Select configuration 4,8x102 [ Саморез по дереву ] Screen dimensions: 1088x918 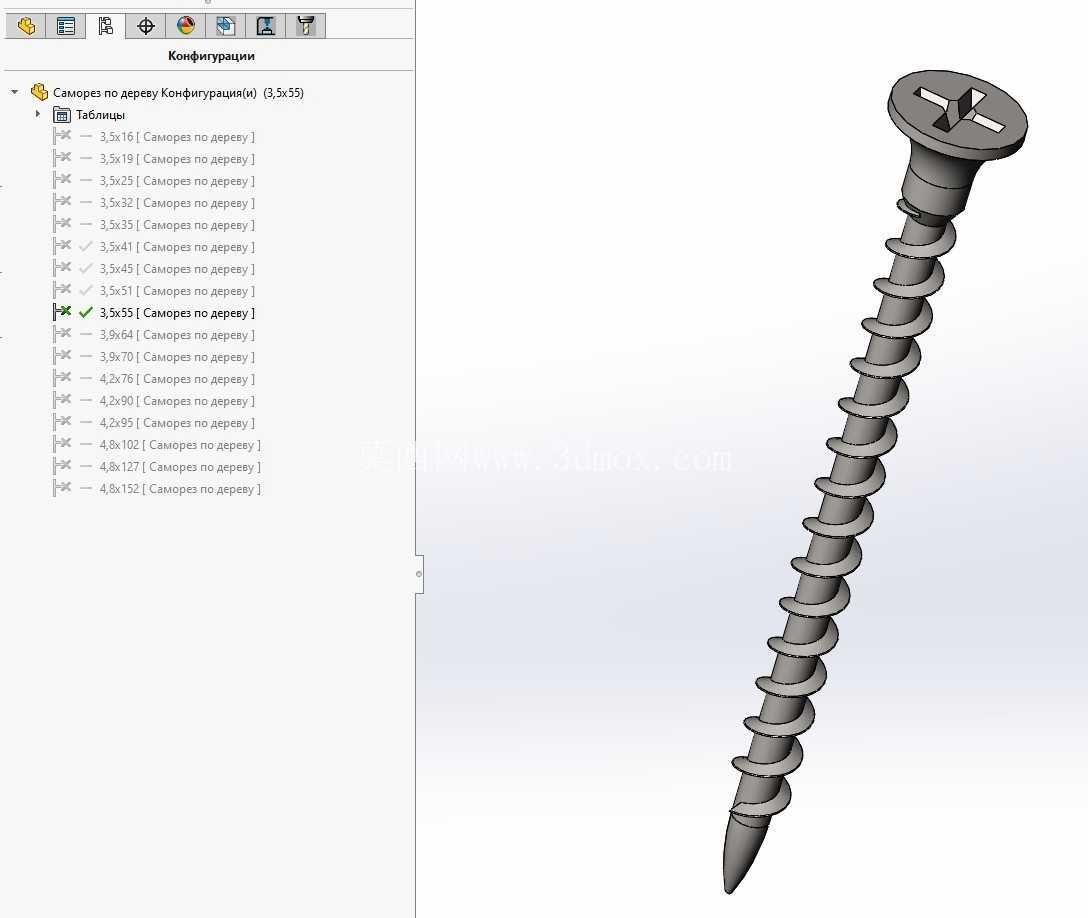click(180, 445)
